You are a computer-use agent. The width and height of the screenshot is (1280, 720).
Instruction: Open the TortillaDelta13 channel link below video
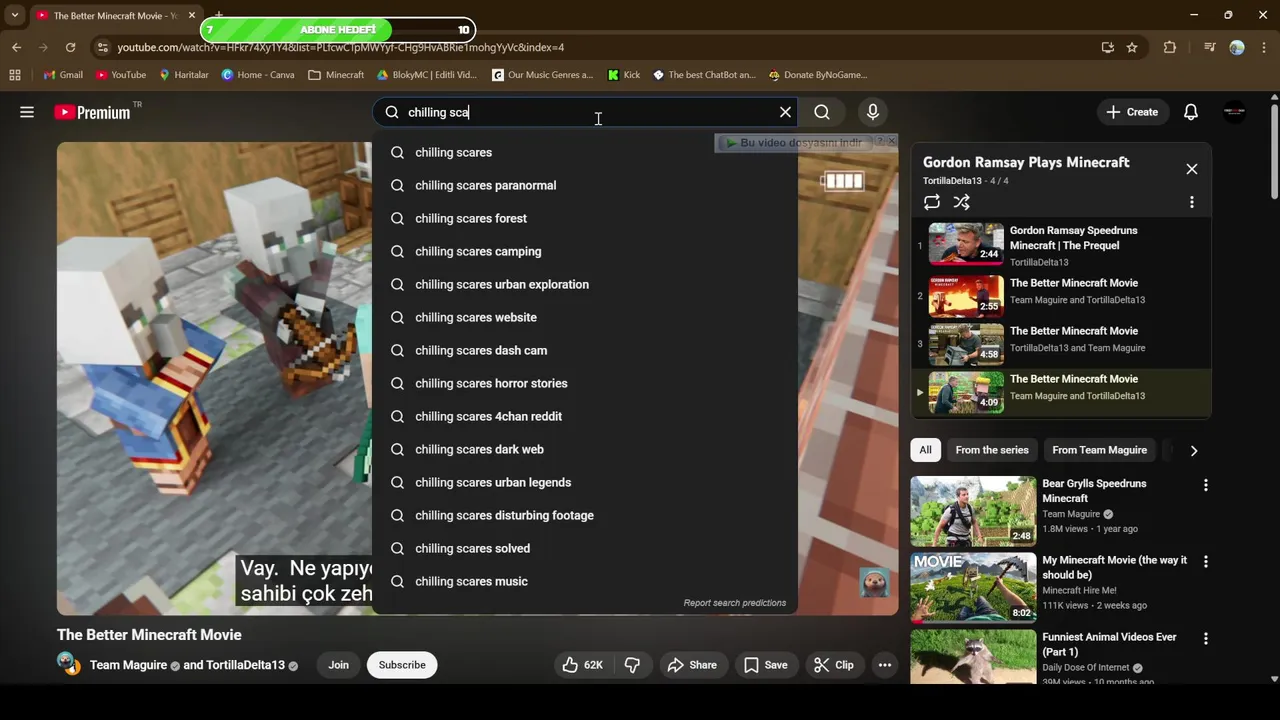(x=245, y=665)
